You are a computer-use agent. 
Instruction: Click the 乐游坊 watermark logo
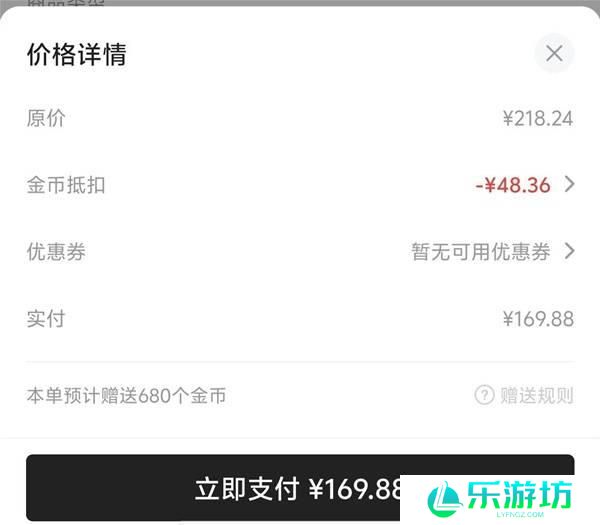tap(500, 499)
